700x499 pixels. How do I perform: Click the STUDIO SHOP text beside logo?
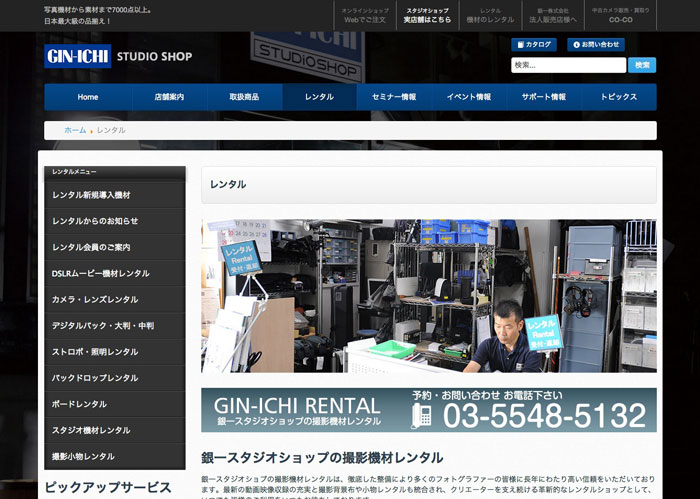(x=154, y=56)
